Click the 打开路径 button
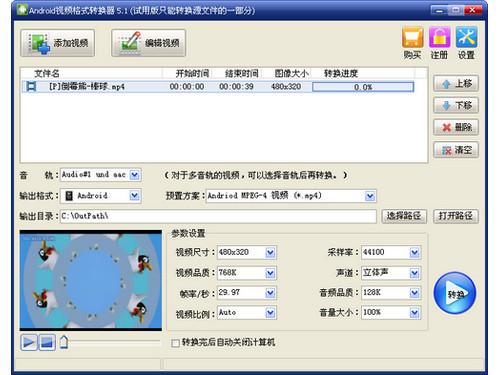This screenshot has width=500, height=375. [x=456, y=216]
